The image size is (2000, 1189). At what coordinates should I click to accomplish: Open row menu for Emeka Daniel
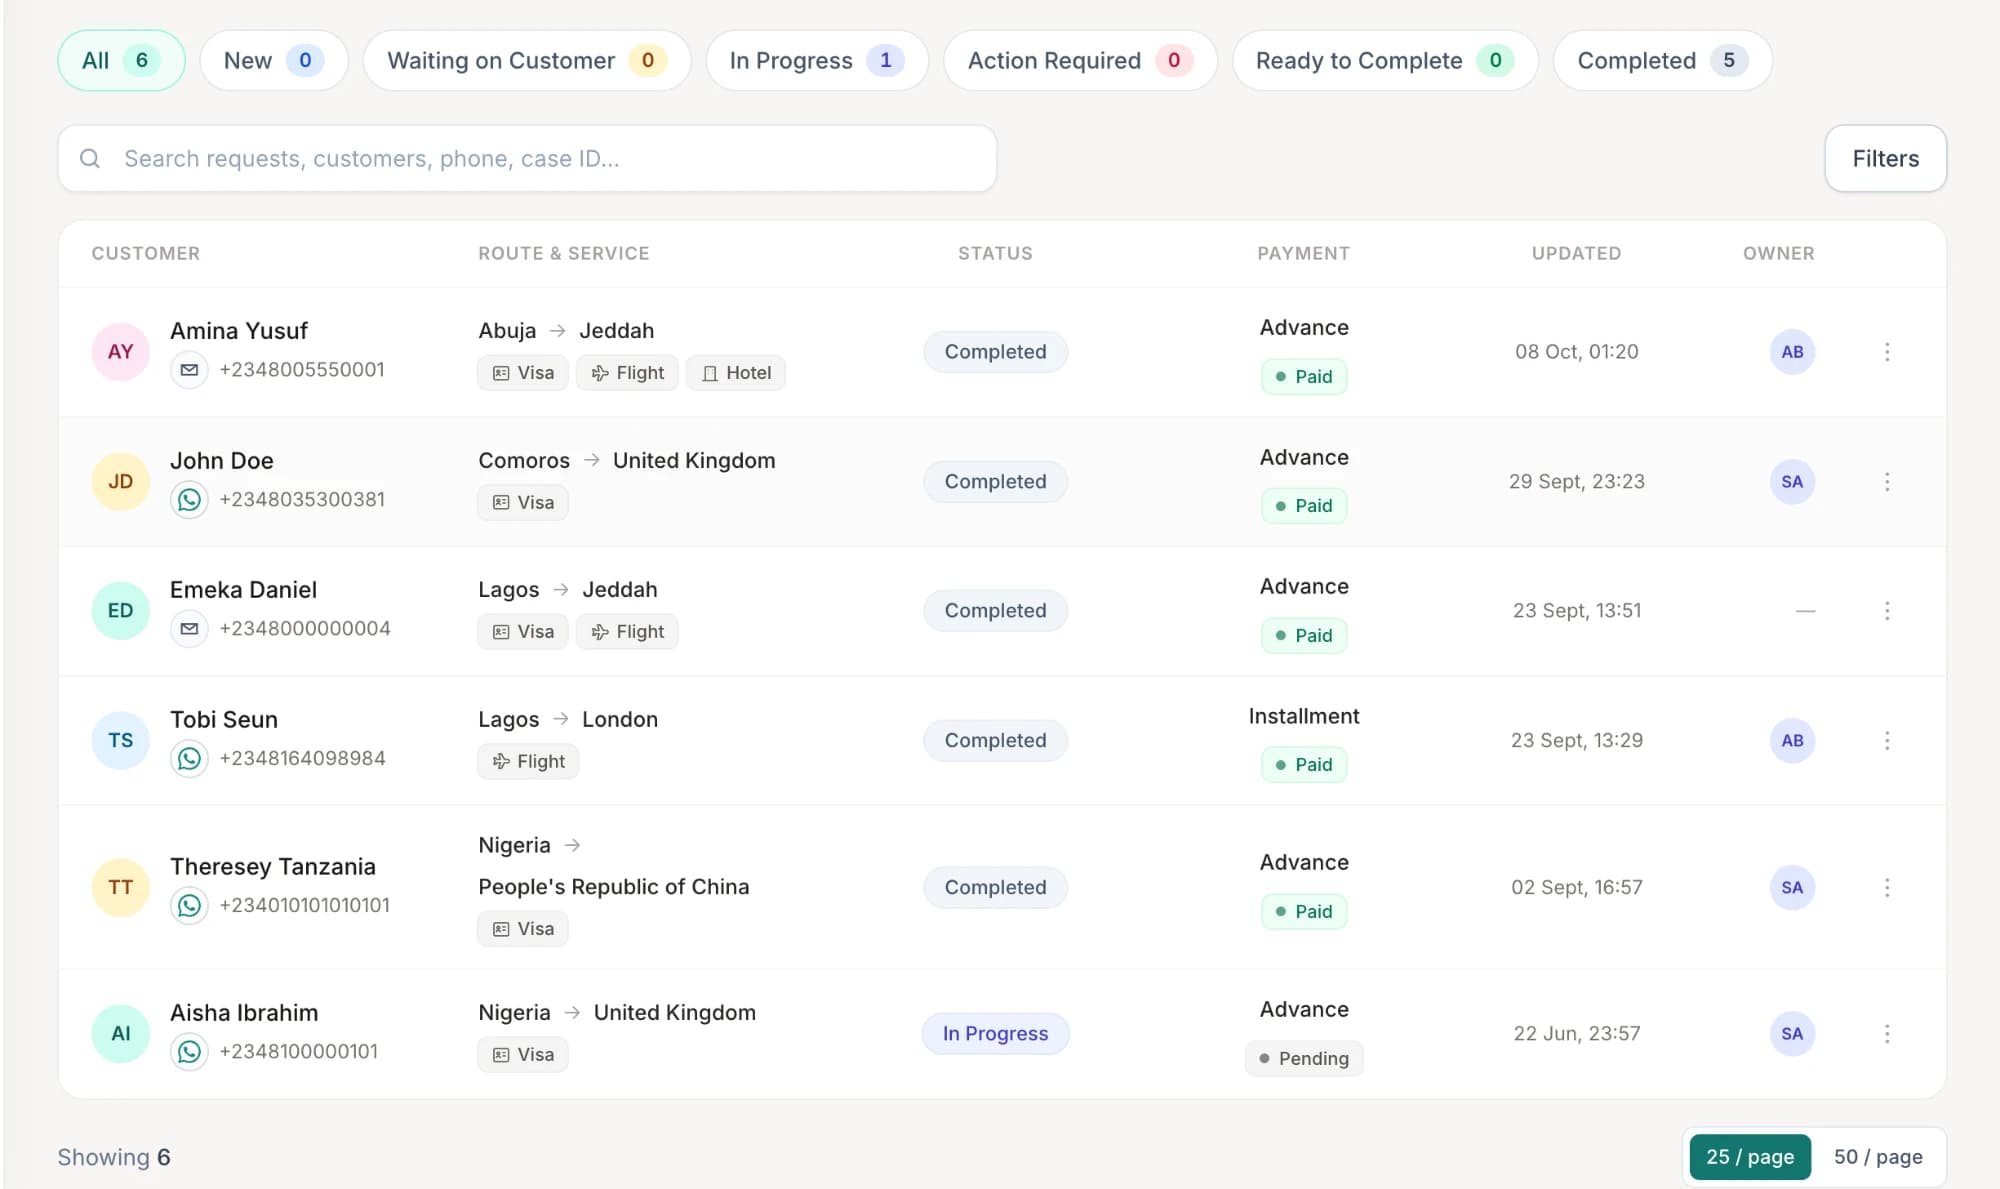(1887, 611)
